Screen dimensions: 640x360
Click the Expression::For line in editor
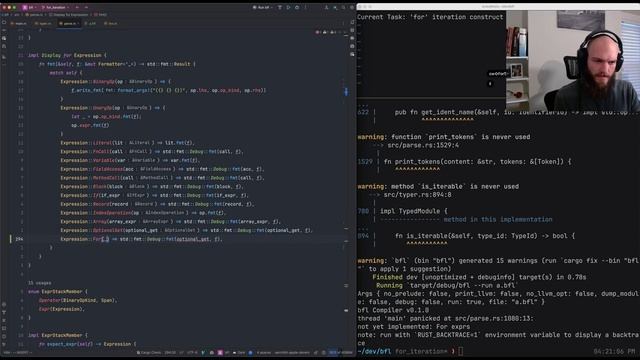(141, 239)
